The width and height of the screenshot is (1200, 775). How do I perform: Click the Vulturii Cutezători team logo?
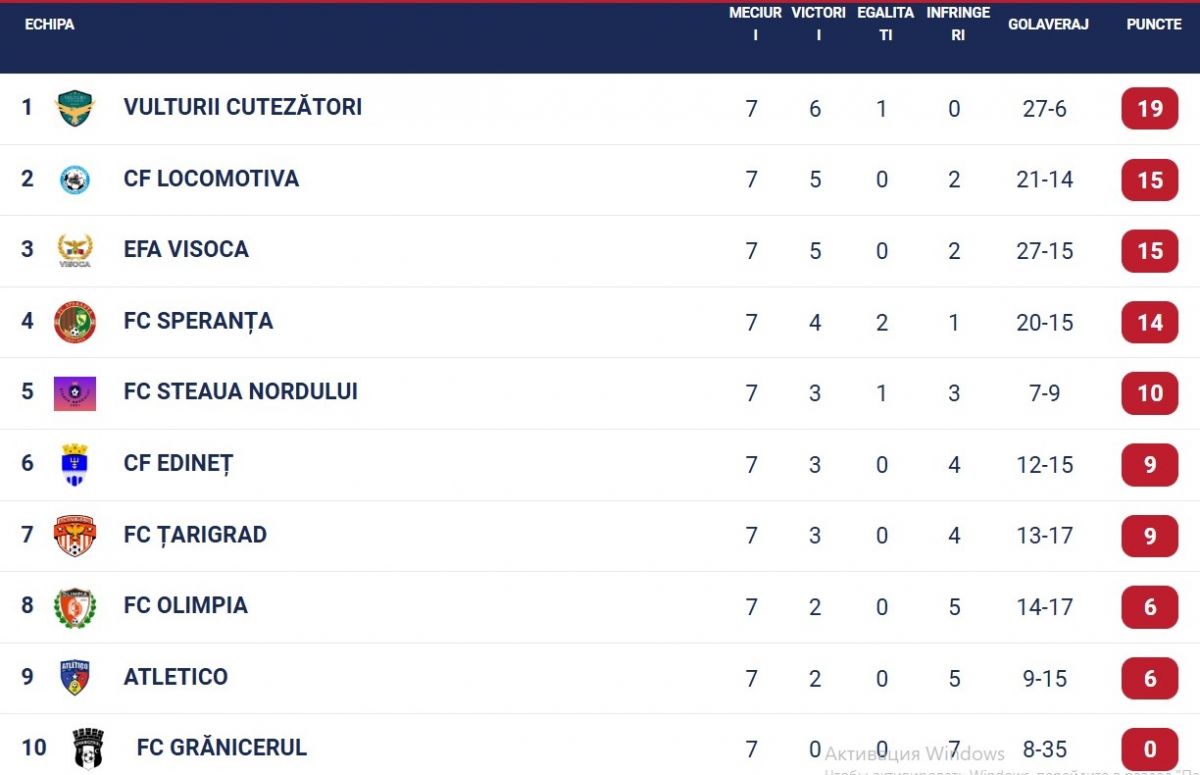point(75,108)
